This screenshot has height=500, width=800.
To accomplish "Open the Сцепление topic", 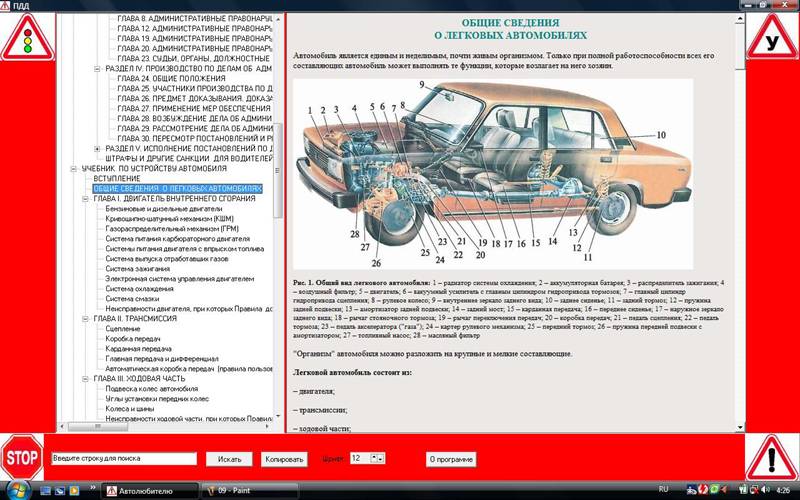I will point(122,329).
